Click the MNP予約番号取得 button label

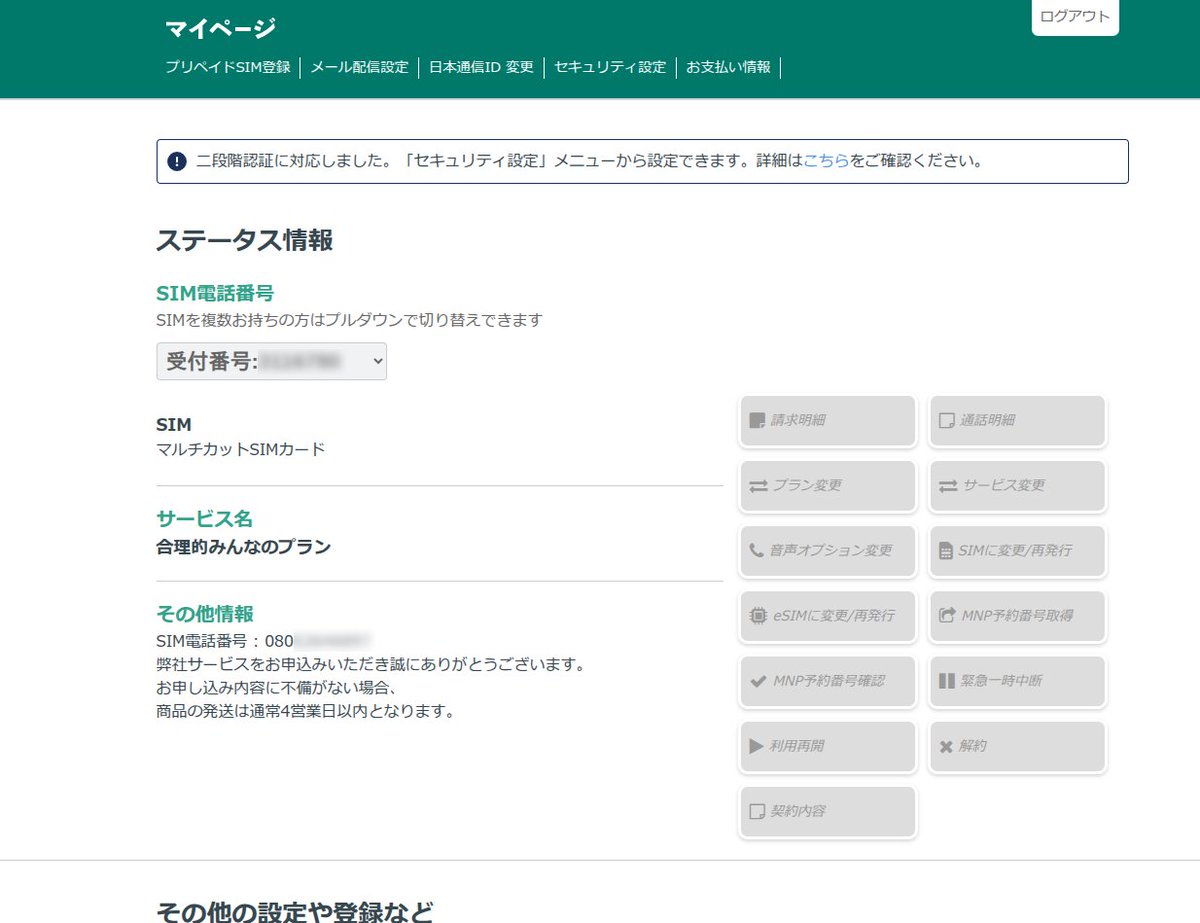[1017, 616]
